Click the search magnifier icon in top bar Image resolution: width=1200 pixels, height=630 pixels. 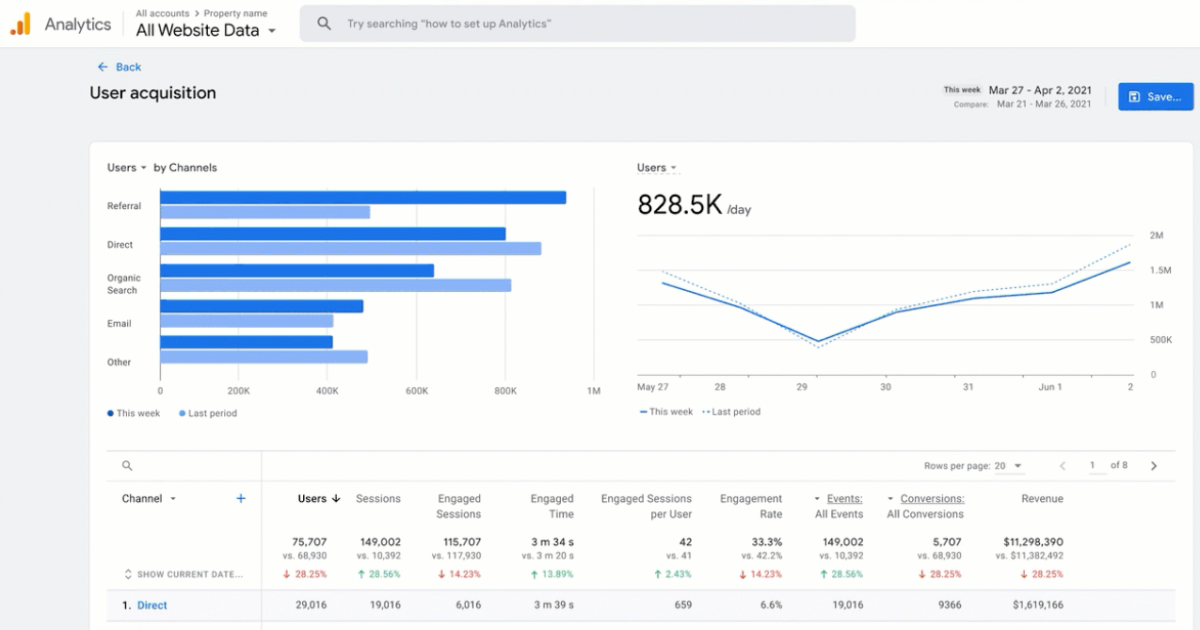click(324, 23)
